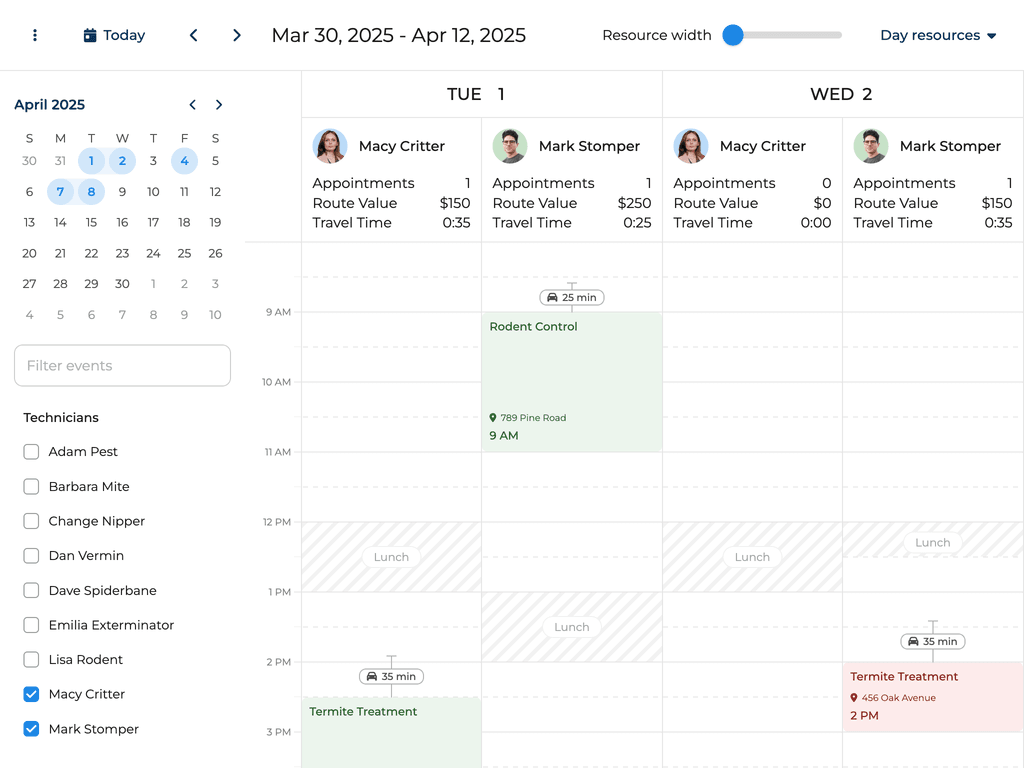
Task: Advance to next week with forward arrow
Action: [x=237, y=34]
